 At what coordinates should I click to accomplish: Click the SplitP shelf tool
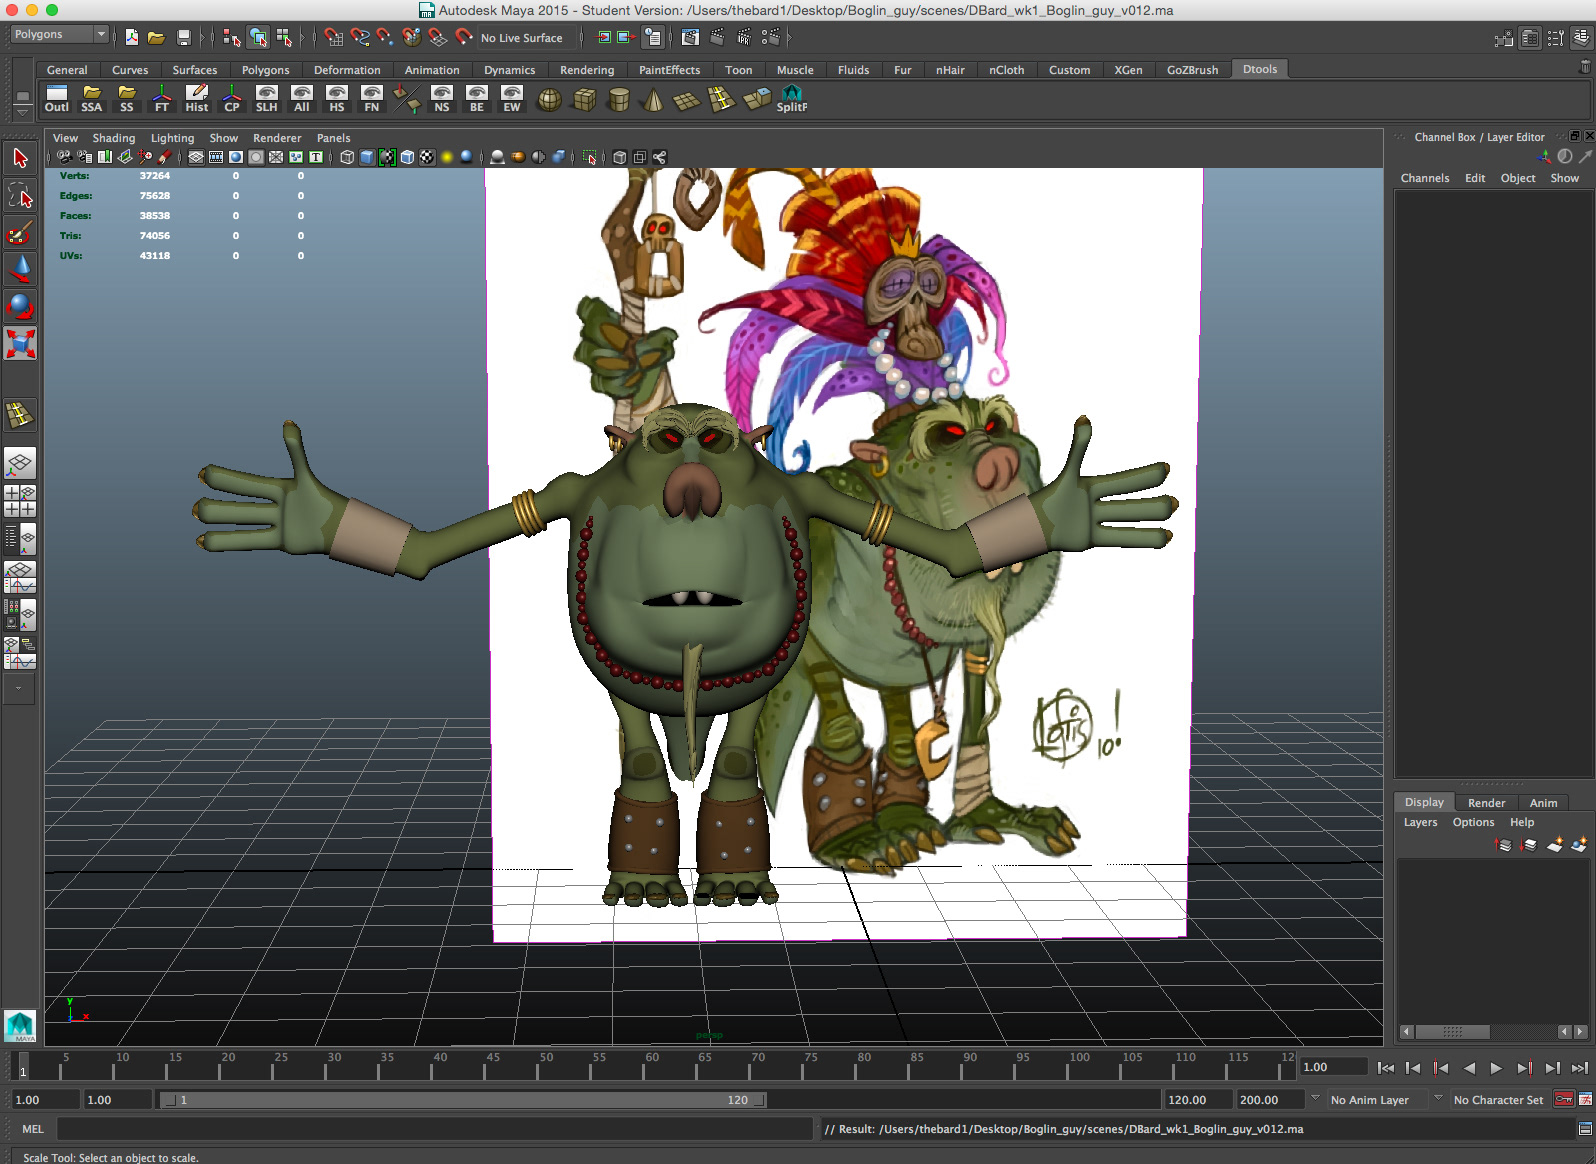pos(791,99)
